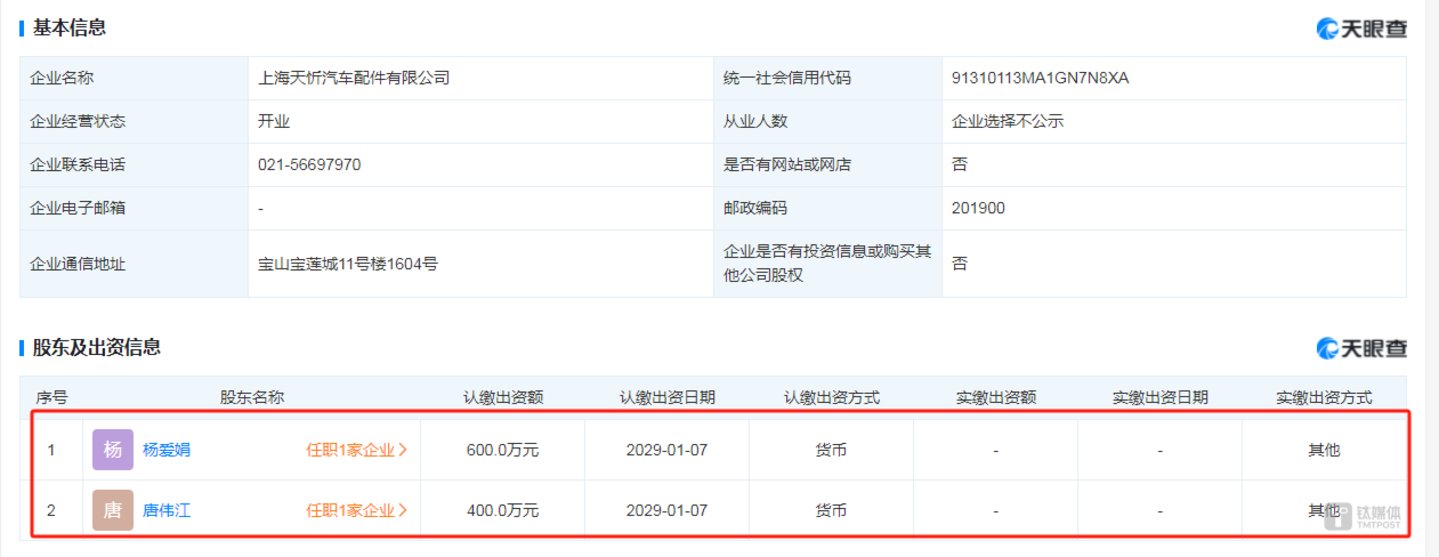1439x557 pixels.
Task: Click the purple 杨 avatar icon
Action: point(112,450)
